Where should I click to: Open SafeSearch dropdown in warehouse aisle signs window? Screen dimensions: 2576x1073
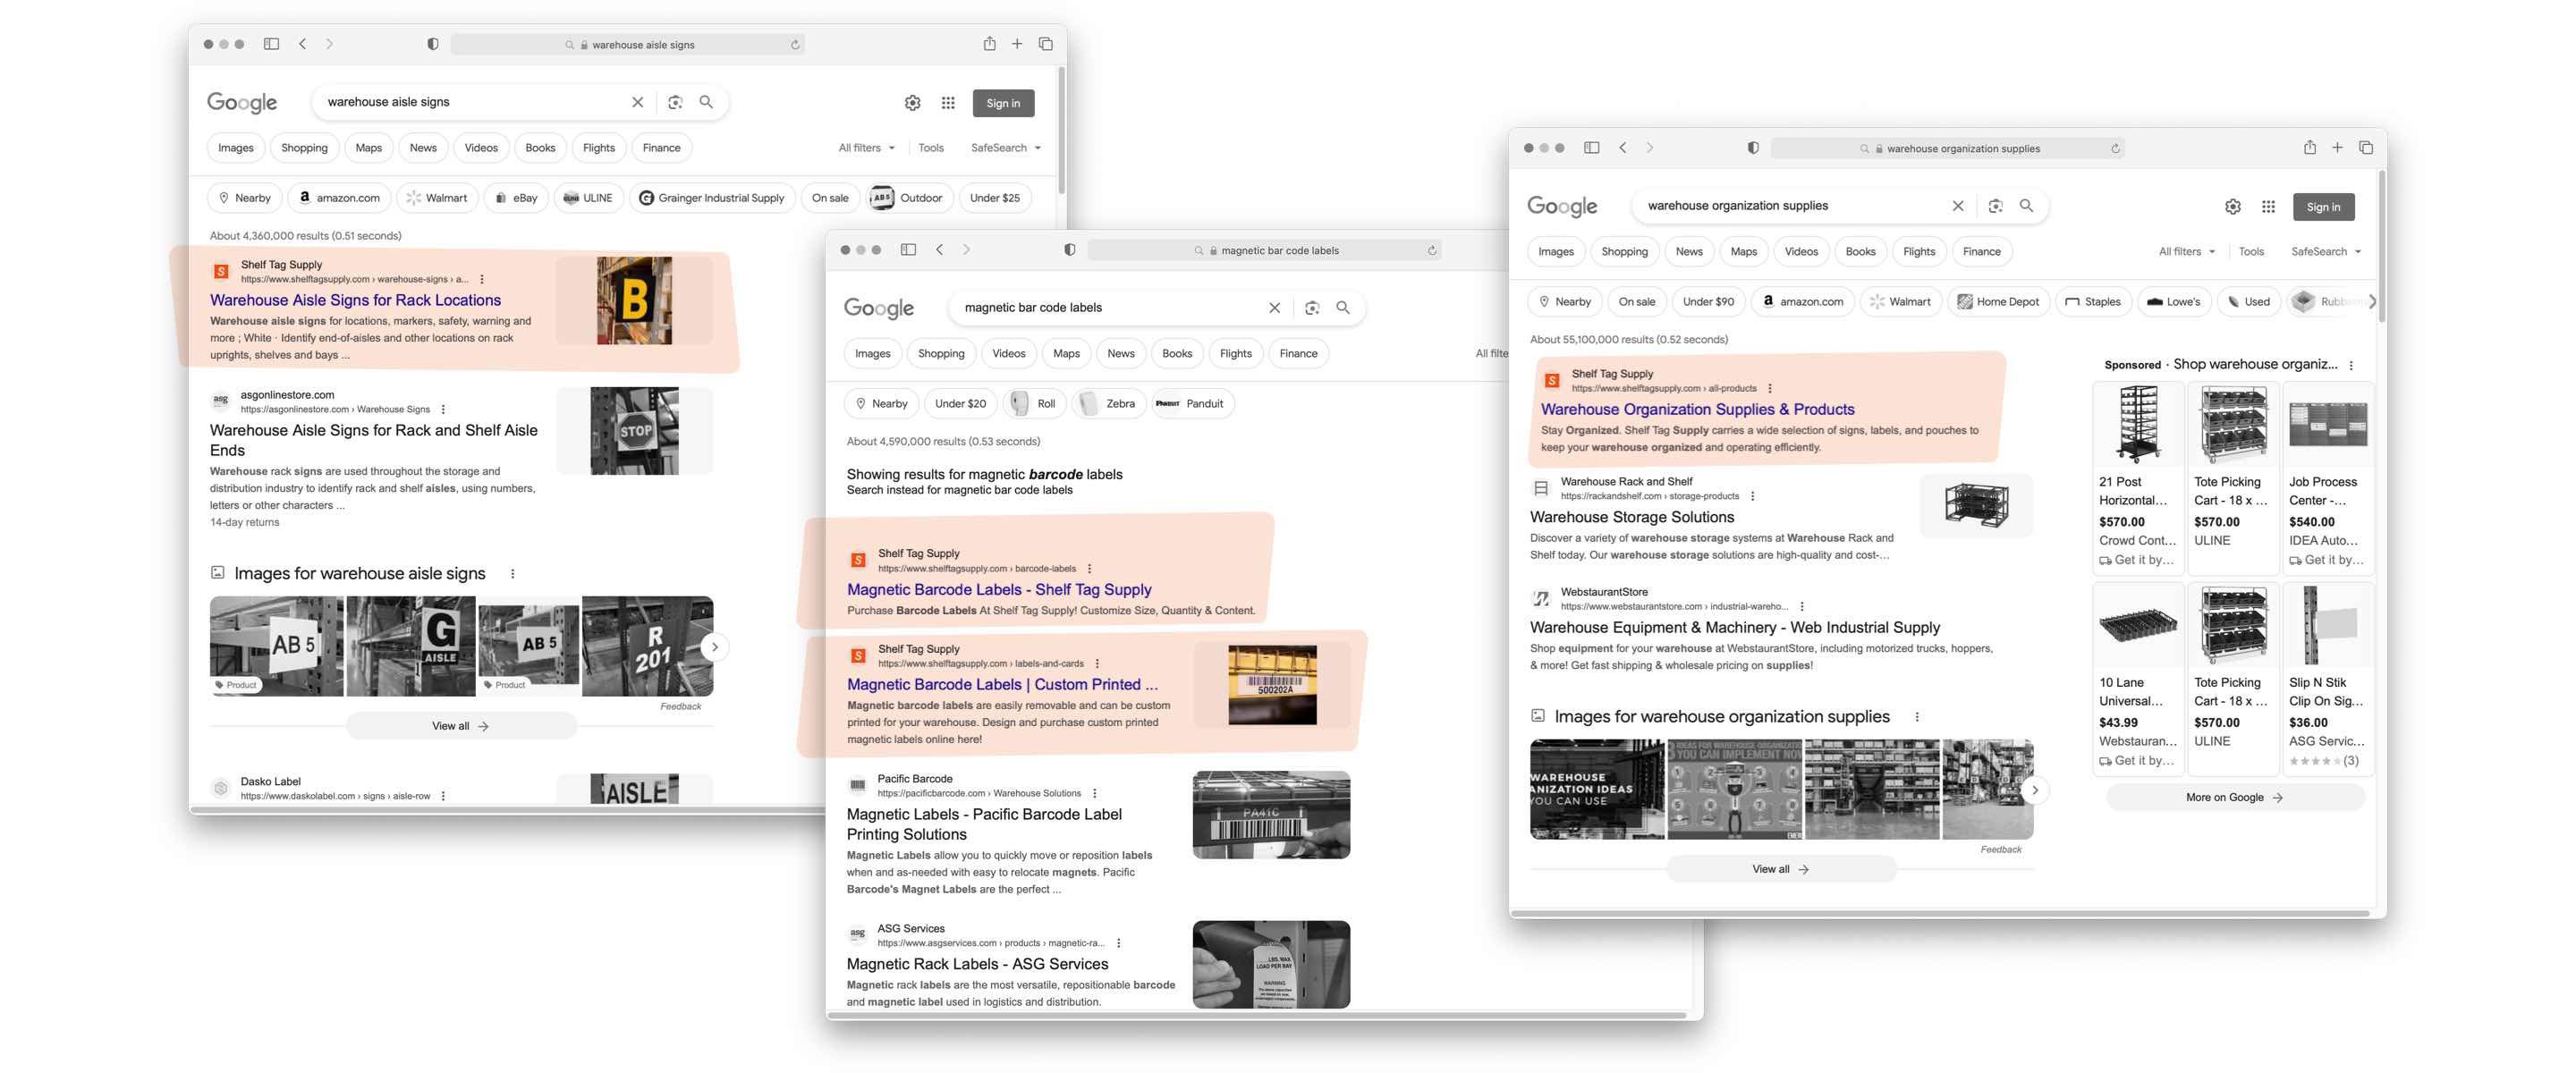[1005, 148]
